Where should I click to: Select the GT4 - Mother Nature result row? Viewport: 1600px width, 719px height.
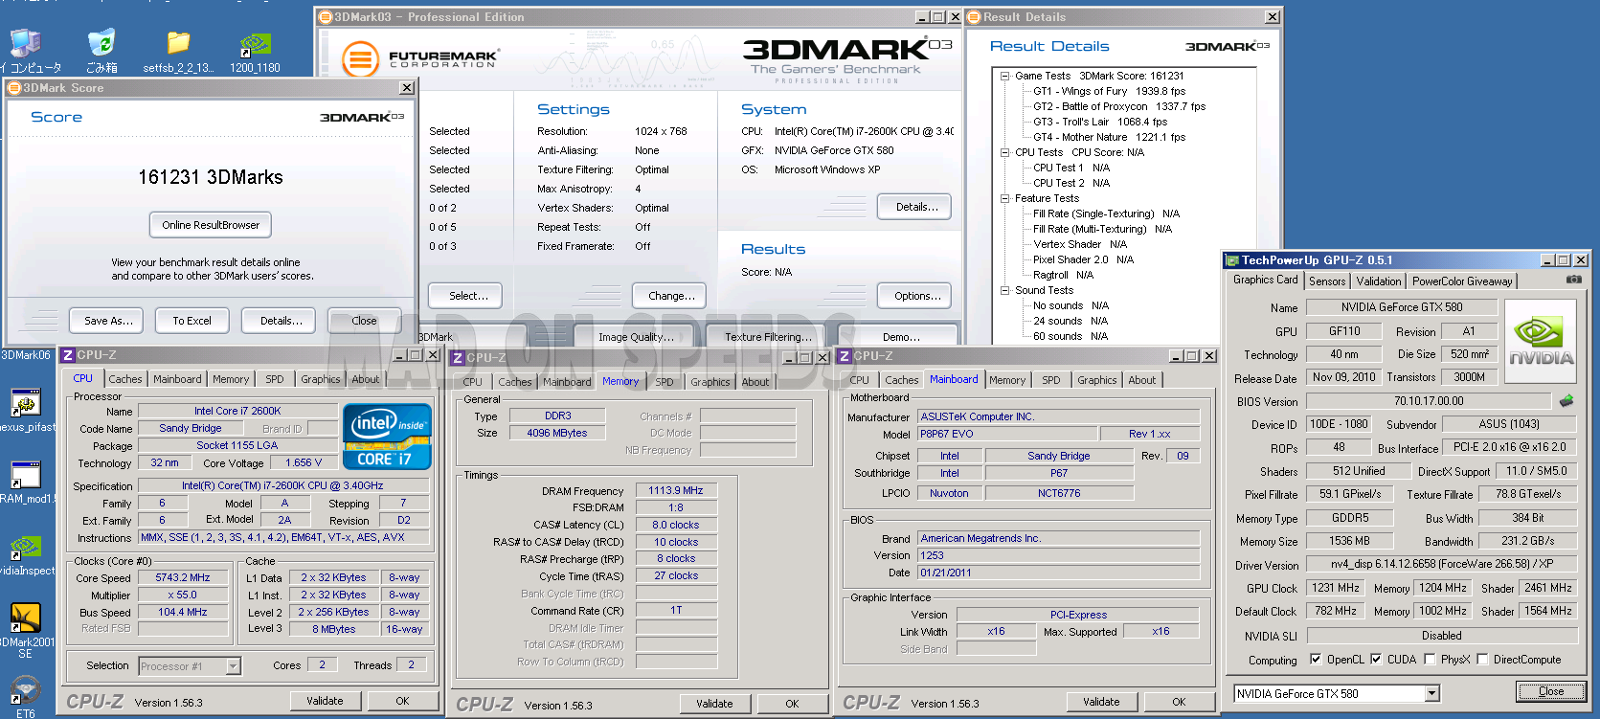(1109, 137)
